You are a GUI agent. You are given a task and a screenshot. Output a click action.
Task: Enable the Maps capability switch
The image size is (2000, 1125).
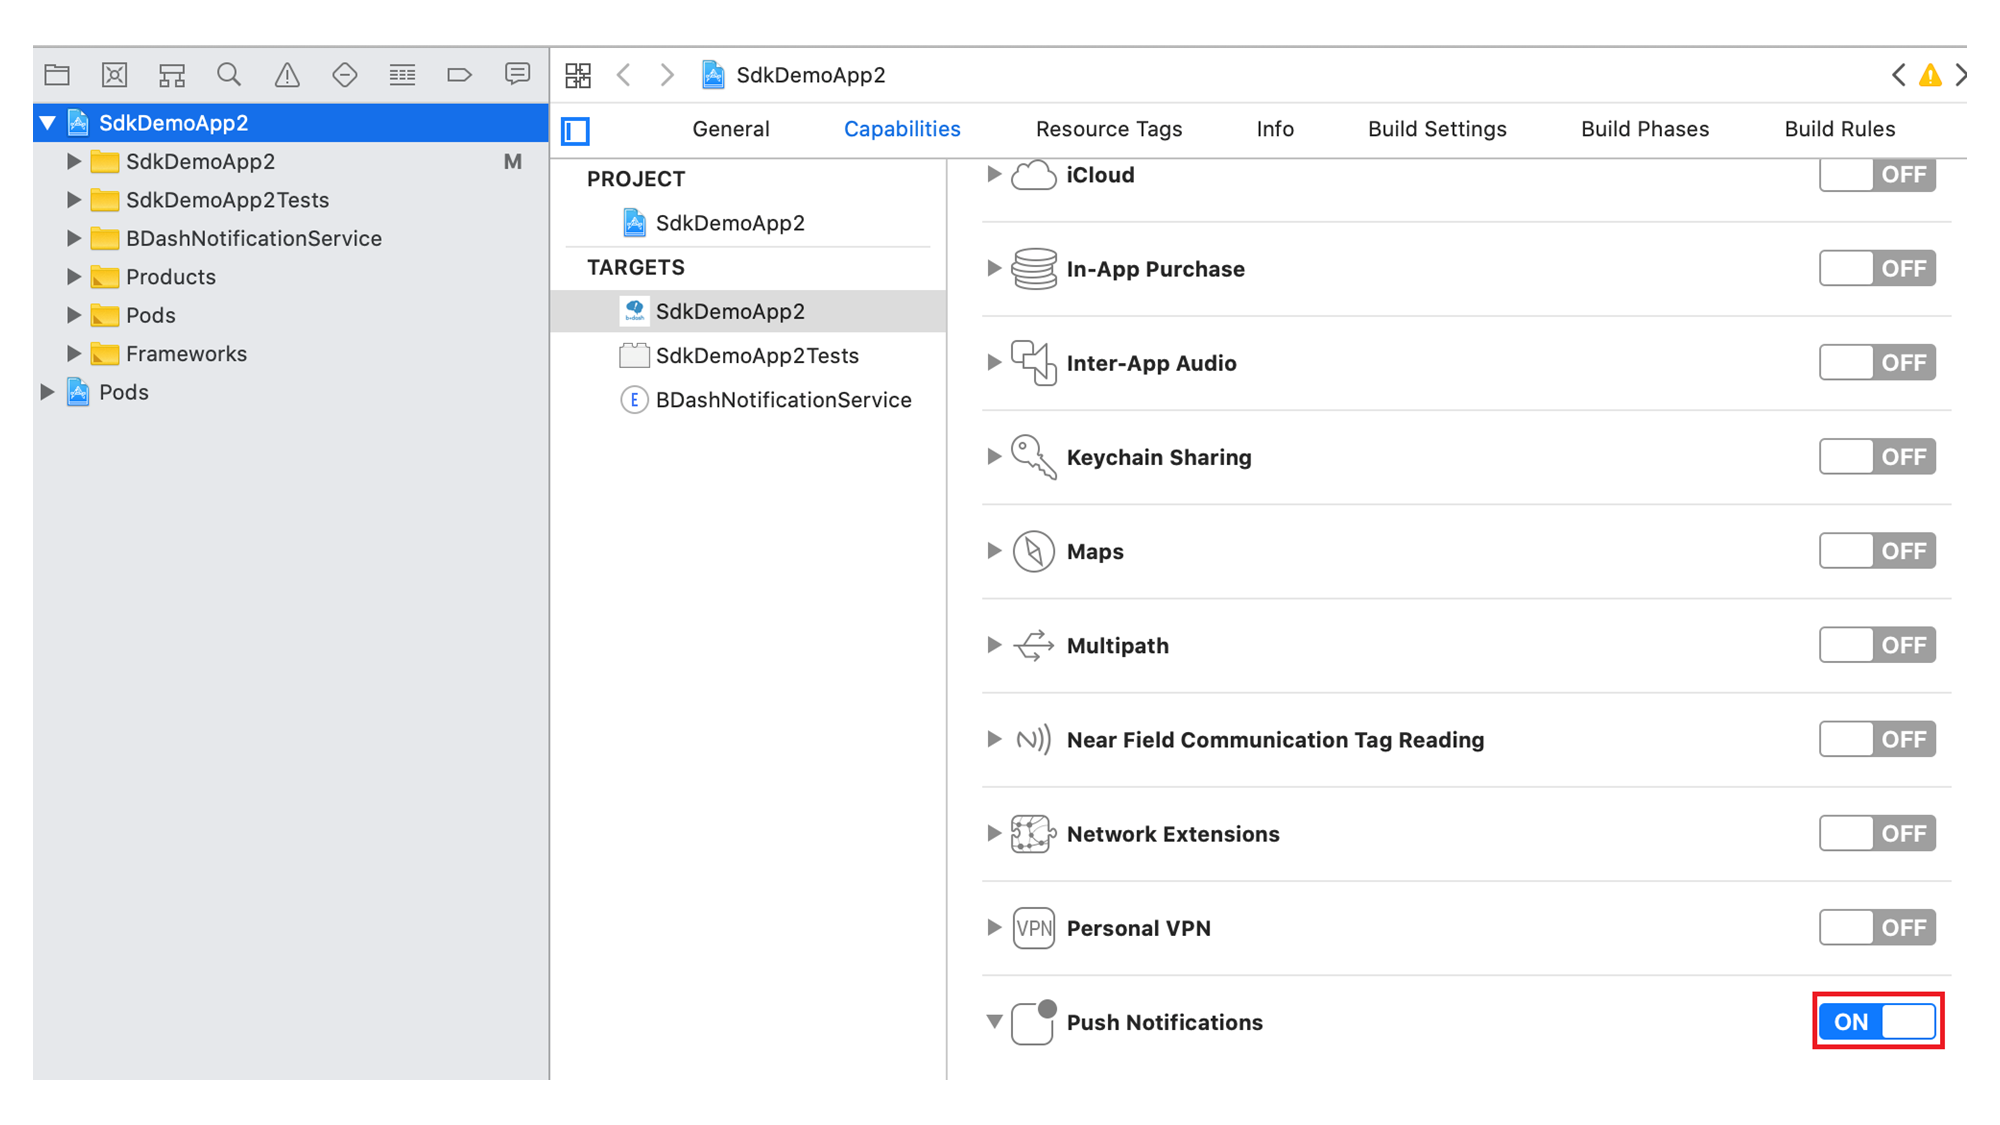(1877, 551)
